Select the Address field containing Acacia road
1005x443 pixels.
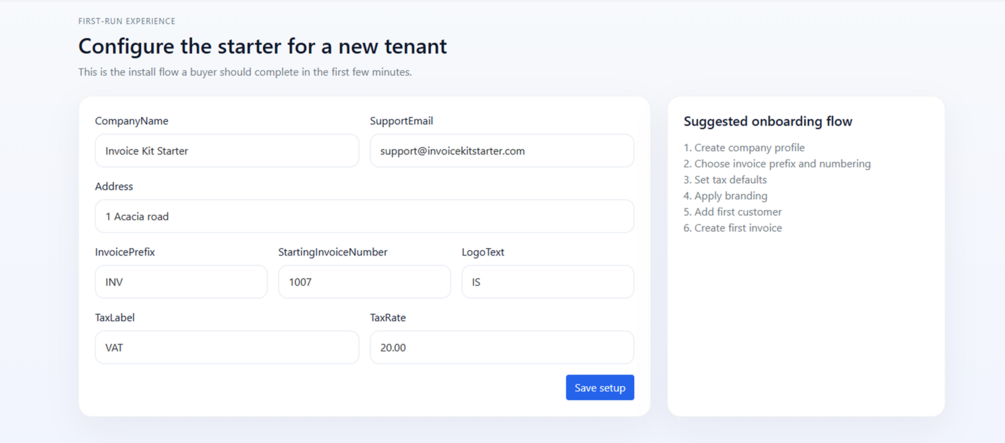point(364,216)
